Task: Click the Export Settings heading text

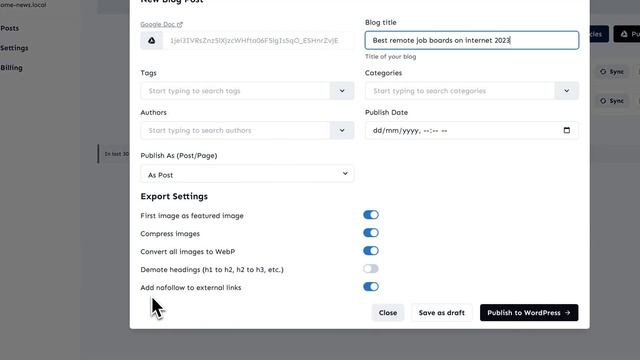Action: click(174, 196)
